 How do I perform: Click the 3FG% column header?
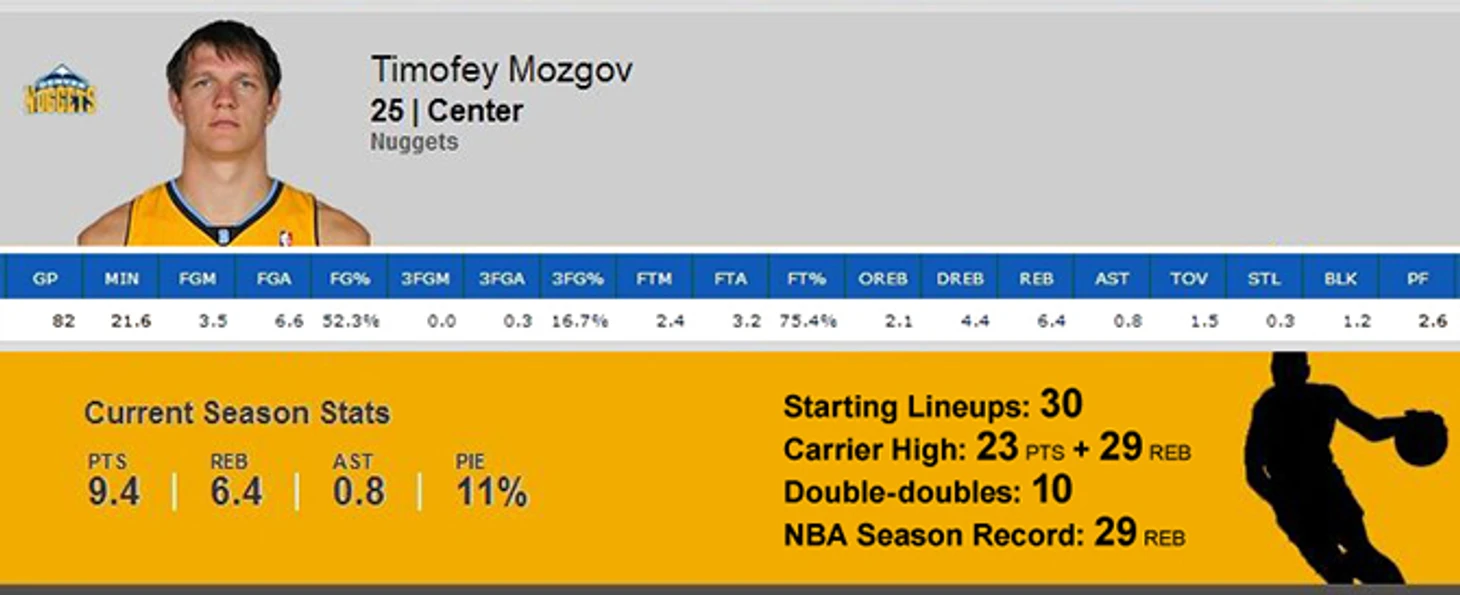578,279
